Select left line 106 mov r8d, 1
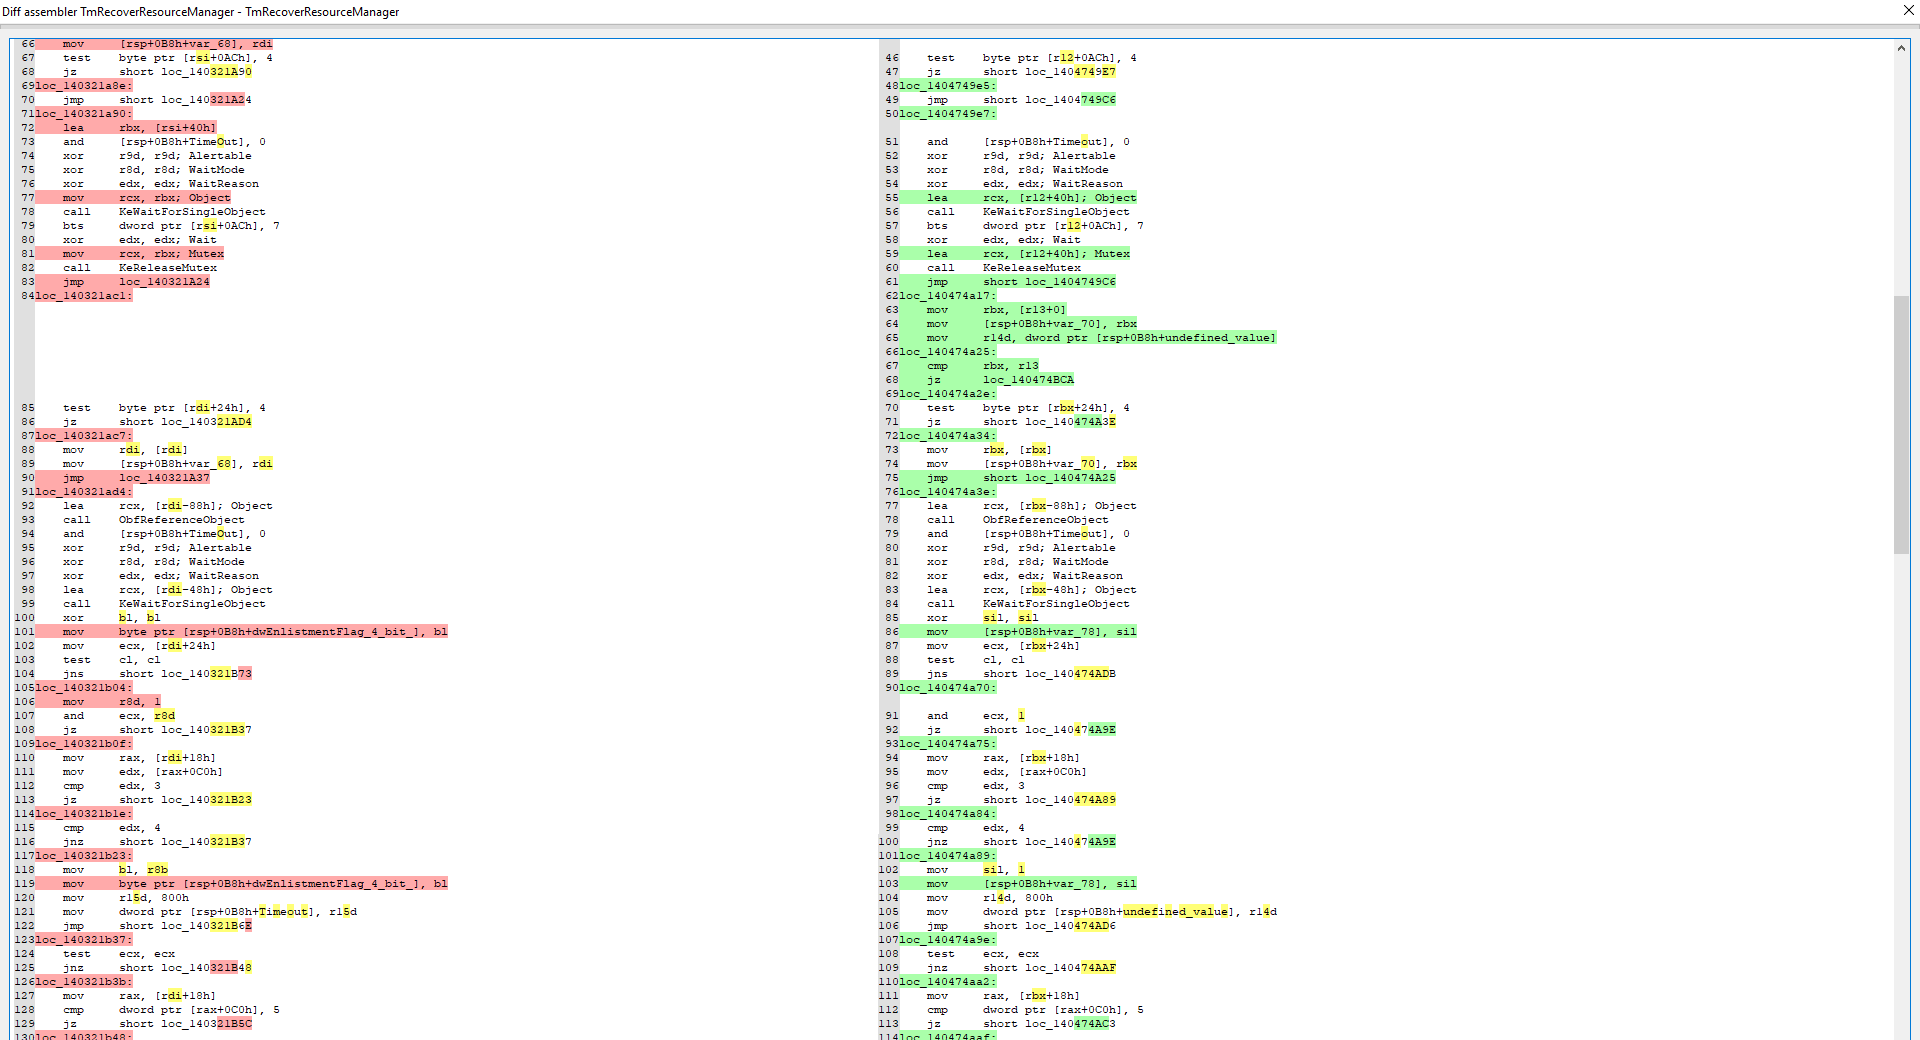 point(111,702)
